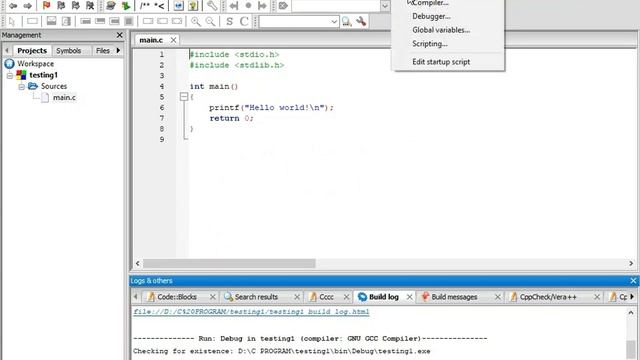Click the editor scrollbar right arrow
Image resolution: width=640 pixels, height=360 pixels.
[631, 264]
